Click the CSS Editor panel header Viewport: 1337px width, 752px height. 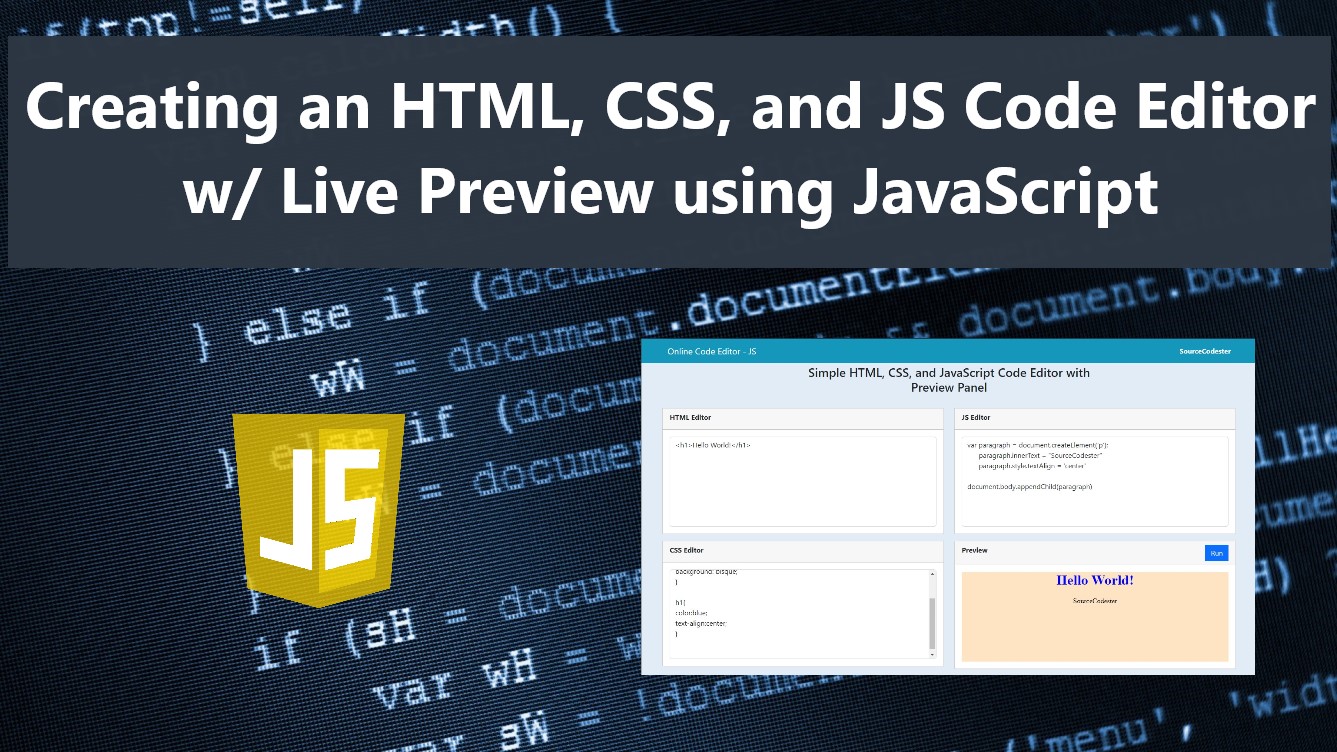685,550
